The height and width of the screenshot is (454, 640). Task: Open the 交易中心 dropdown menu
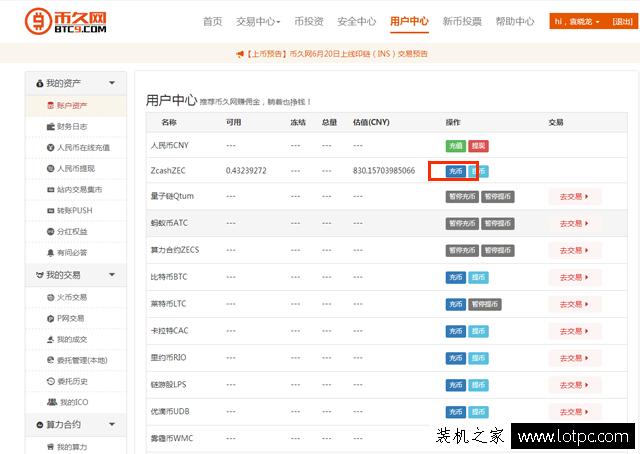coord(258,21)
